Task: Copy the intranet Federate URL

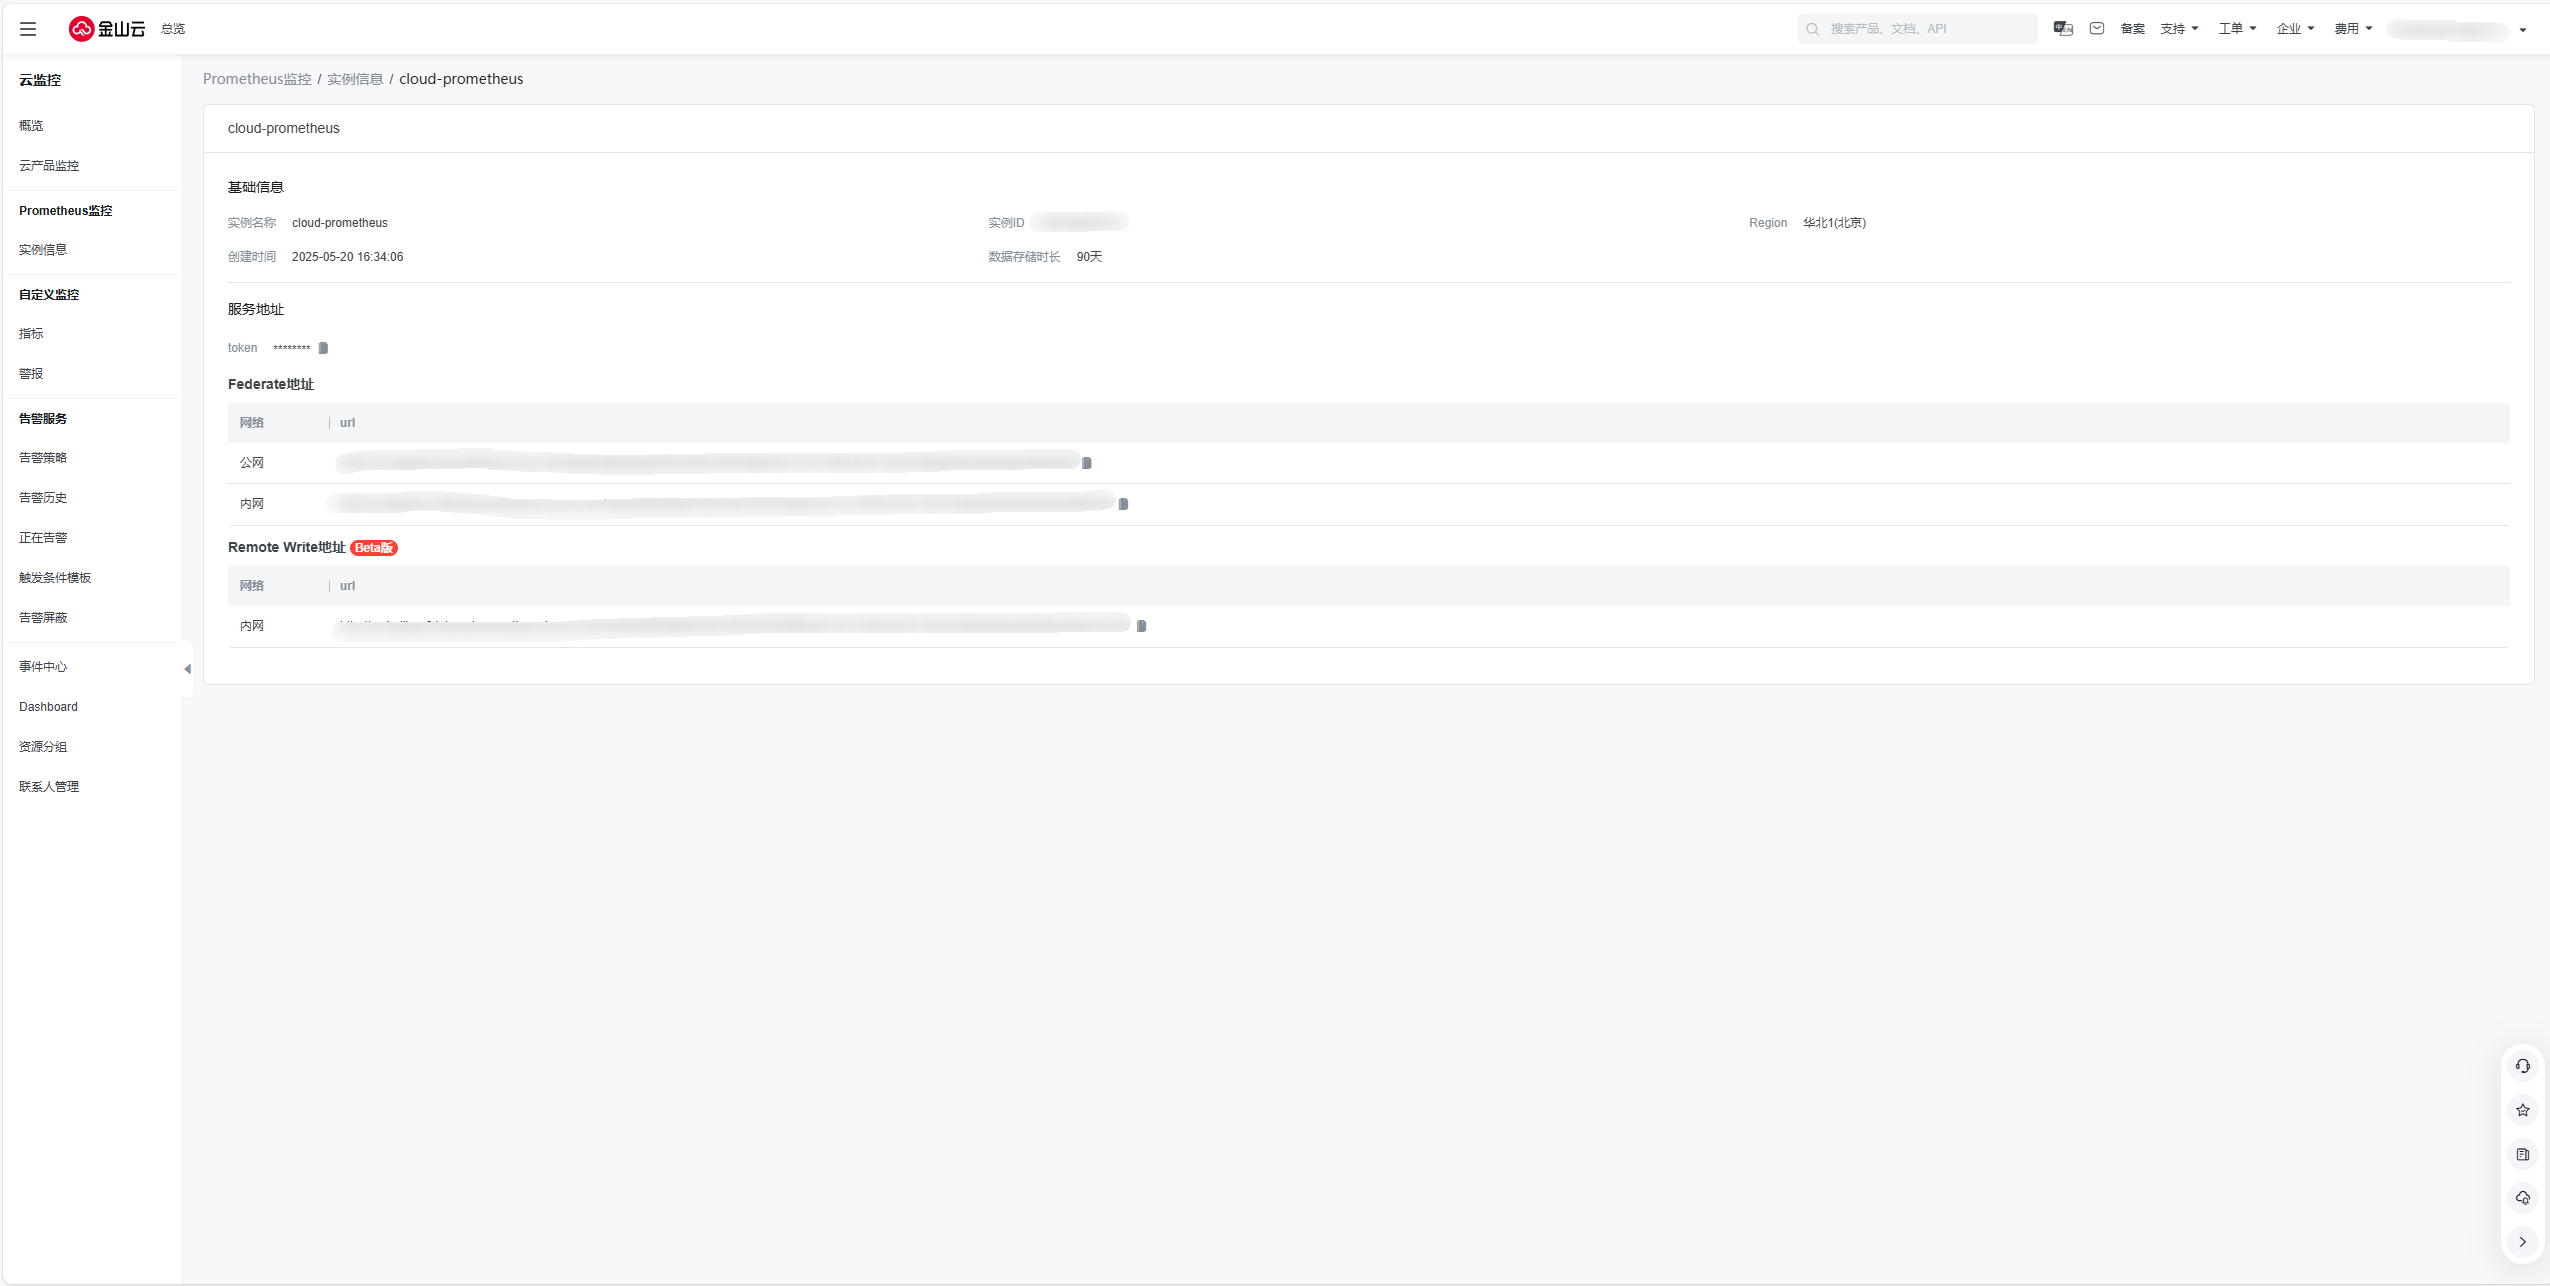Action: click(x=1123, y=504)
